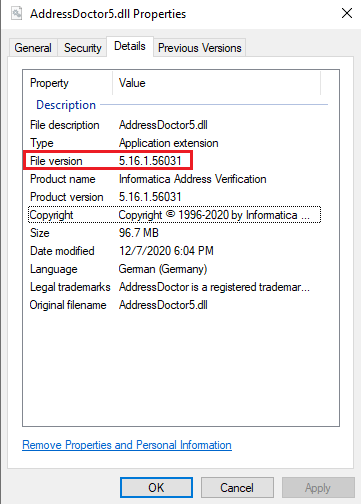
Task: Click File version value 5.16.1.56031
Action: point(150,161)
